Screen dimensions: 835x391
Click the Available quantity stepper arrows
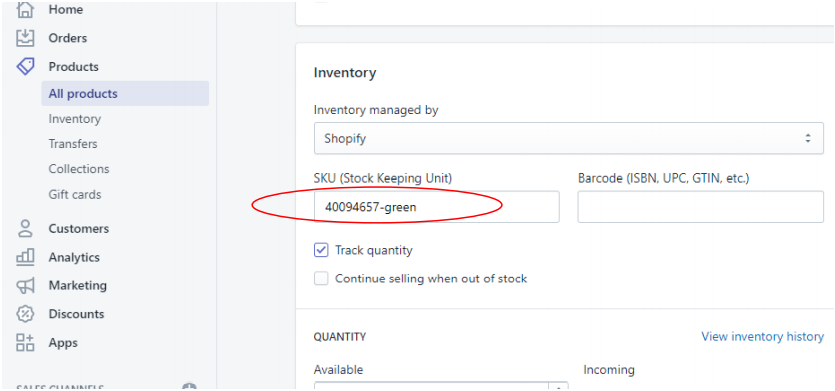click(559, 387)
